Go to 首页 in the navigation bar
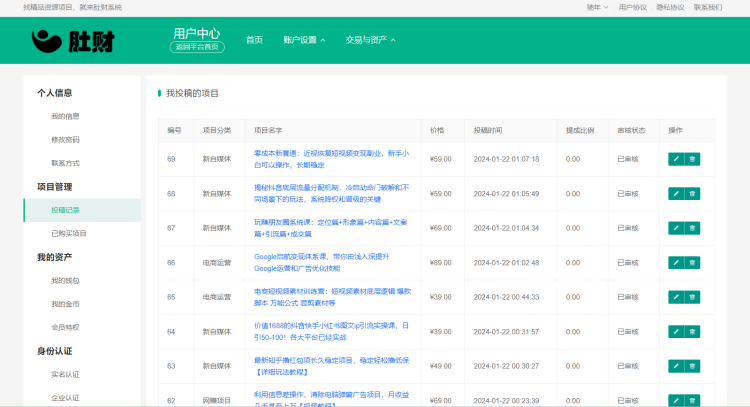 [254, 40]
